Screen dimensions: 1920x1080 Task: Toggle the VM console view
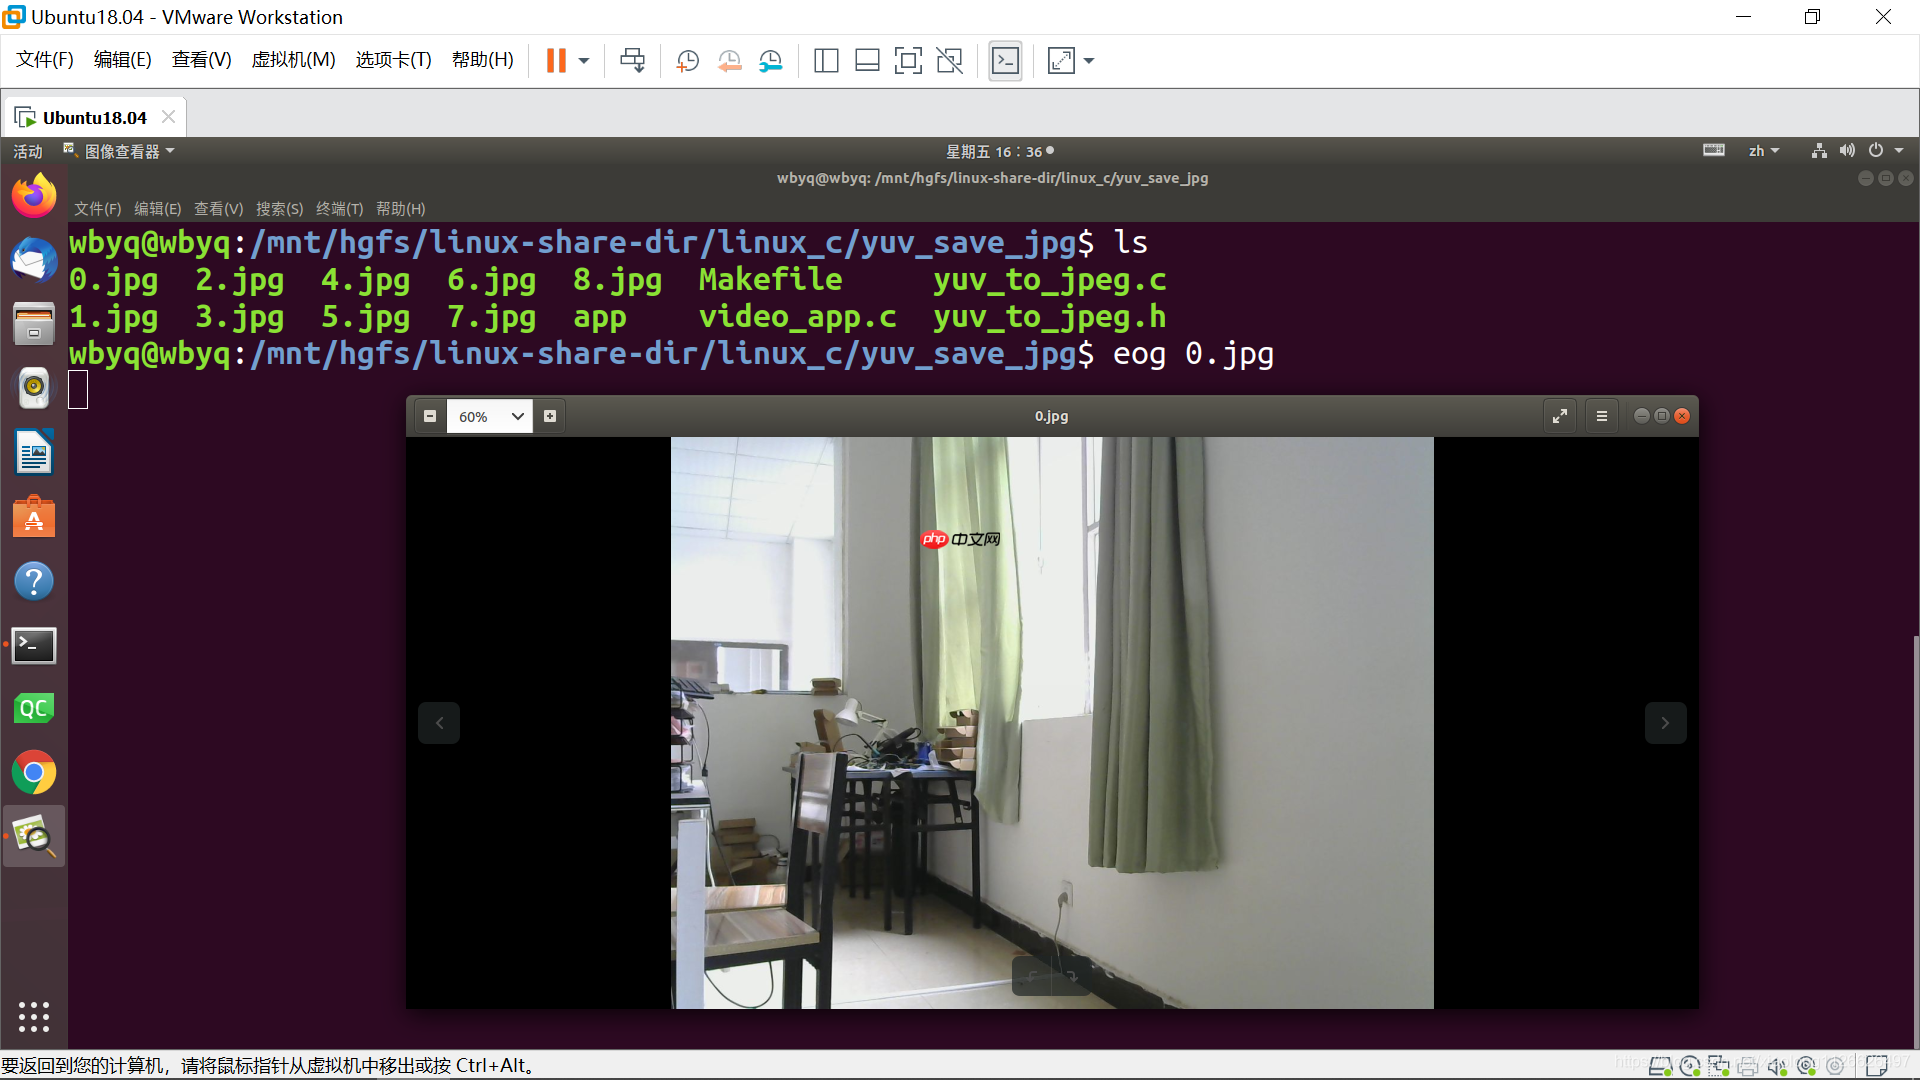click(x=1005, y=61)
